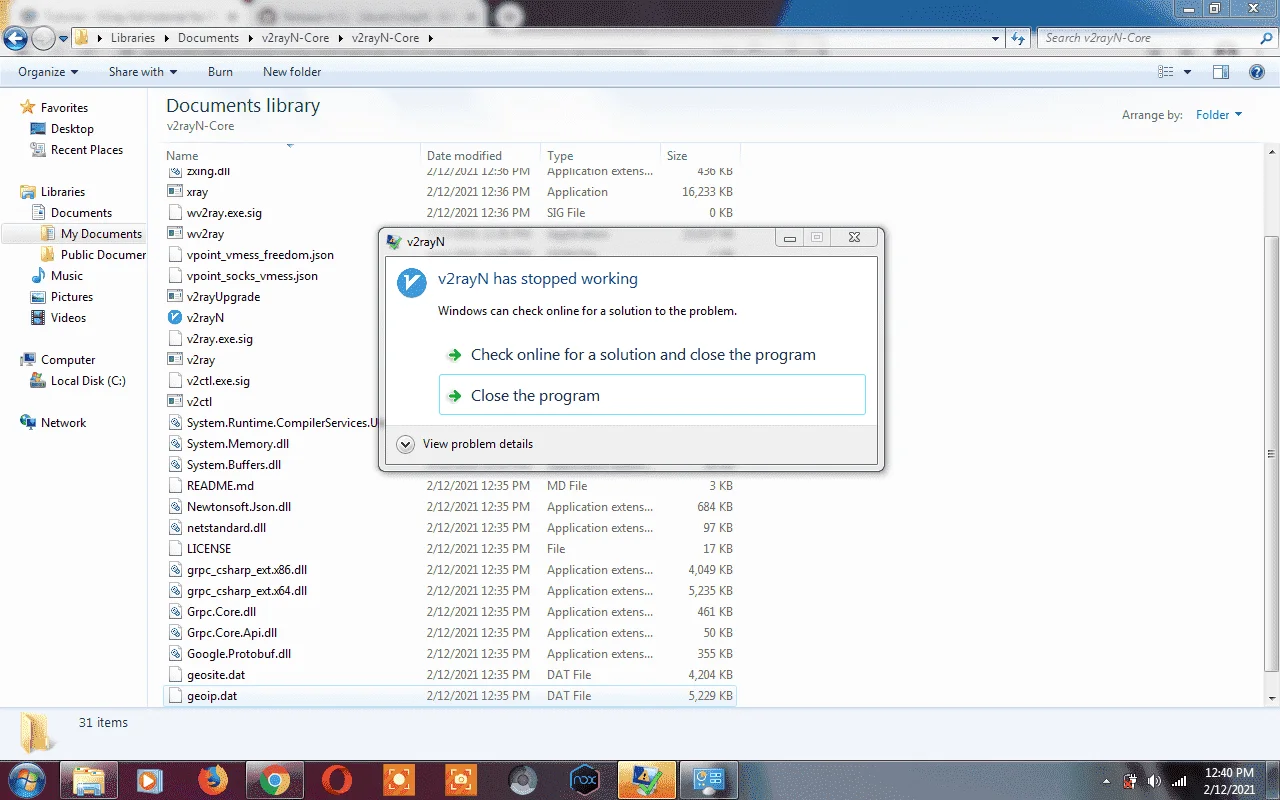Viewport: 1280px width, 800px height.
Task: Refresh the folder using the address bar icon
Action: coord(1018,38)
